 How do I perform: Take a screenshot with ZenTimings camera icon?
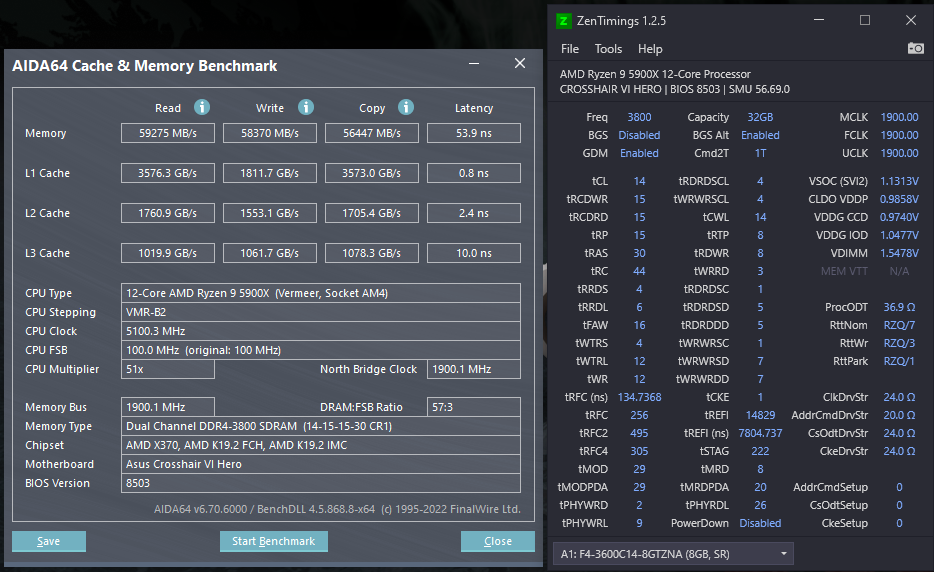point(916,48)
